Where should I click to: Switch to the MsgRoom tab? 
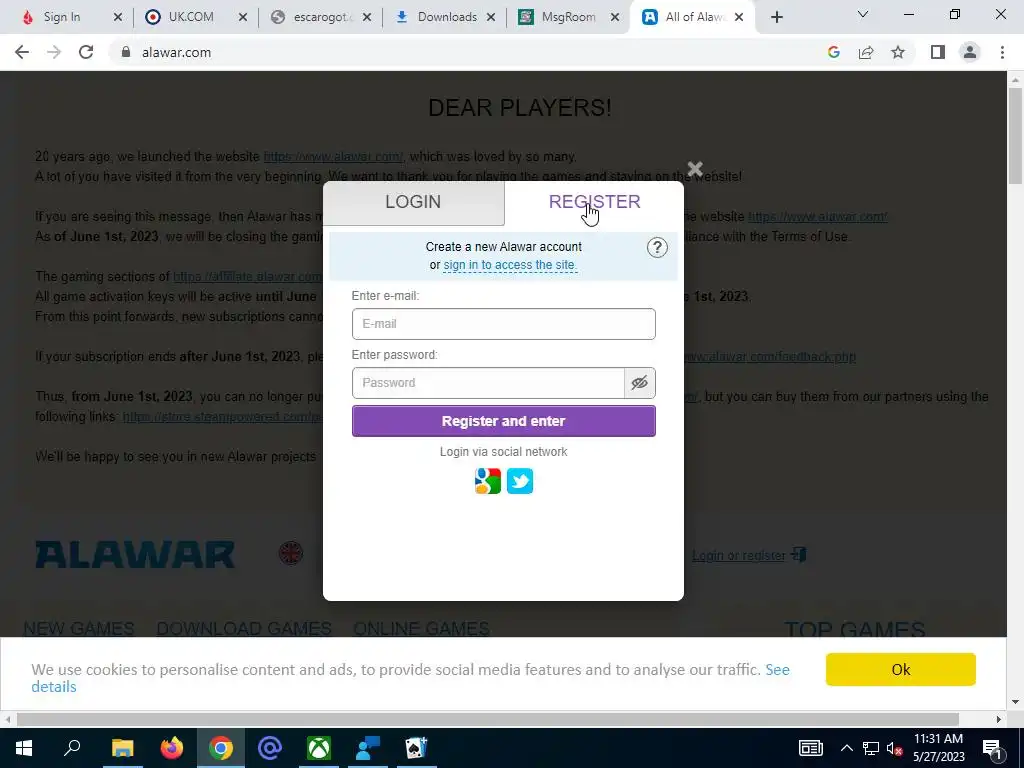pyautogui.click(x=568, y=17)
